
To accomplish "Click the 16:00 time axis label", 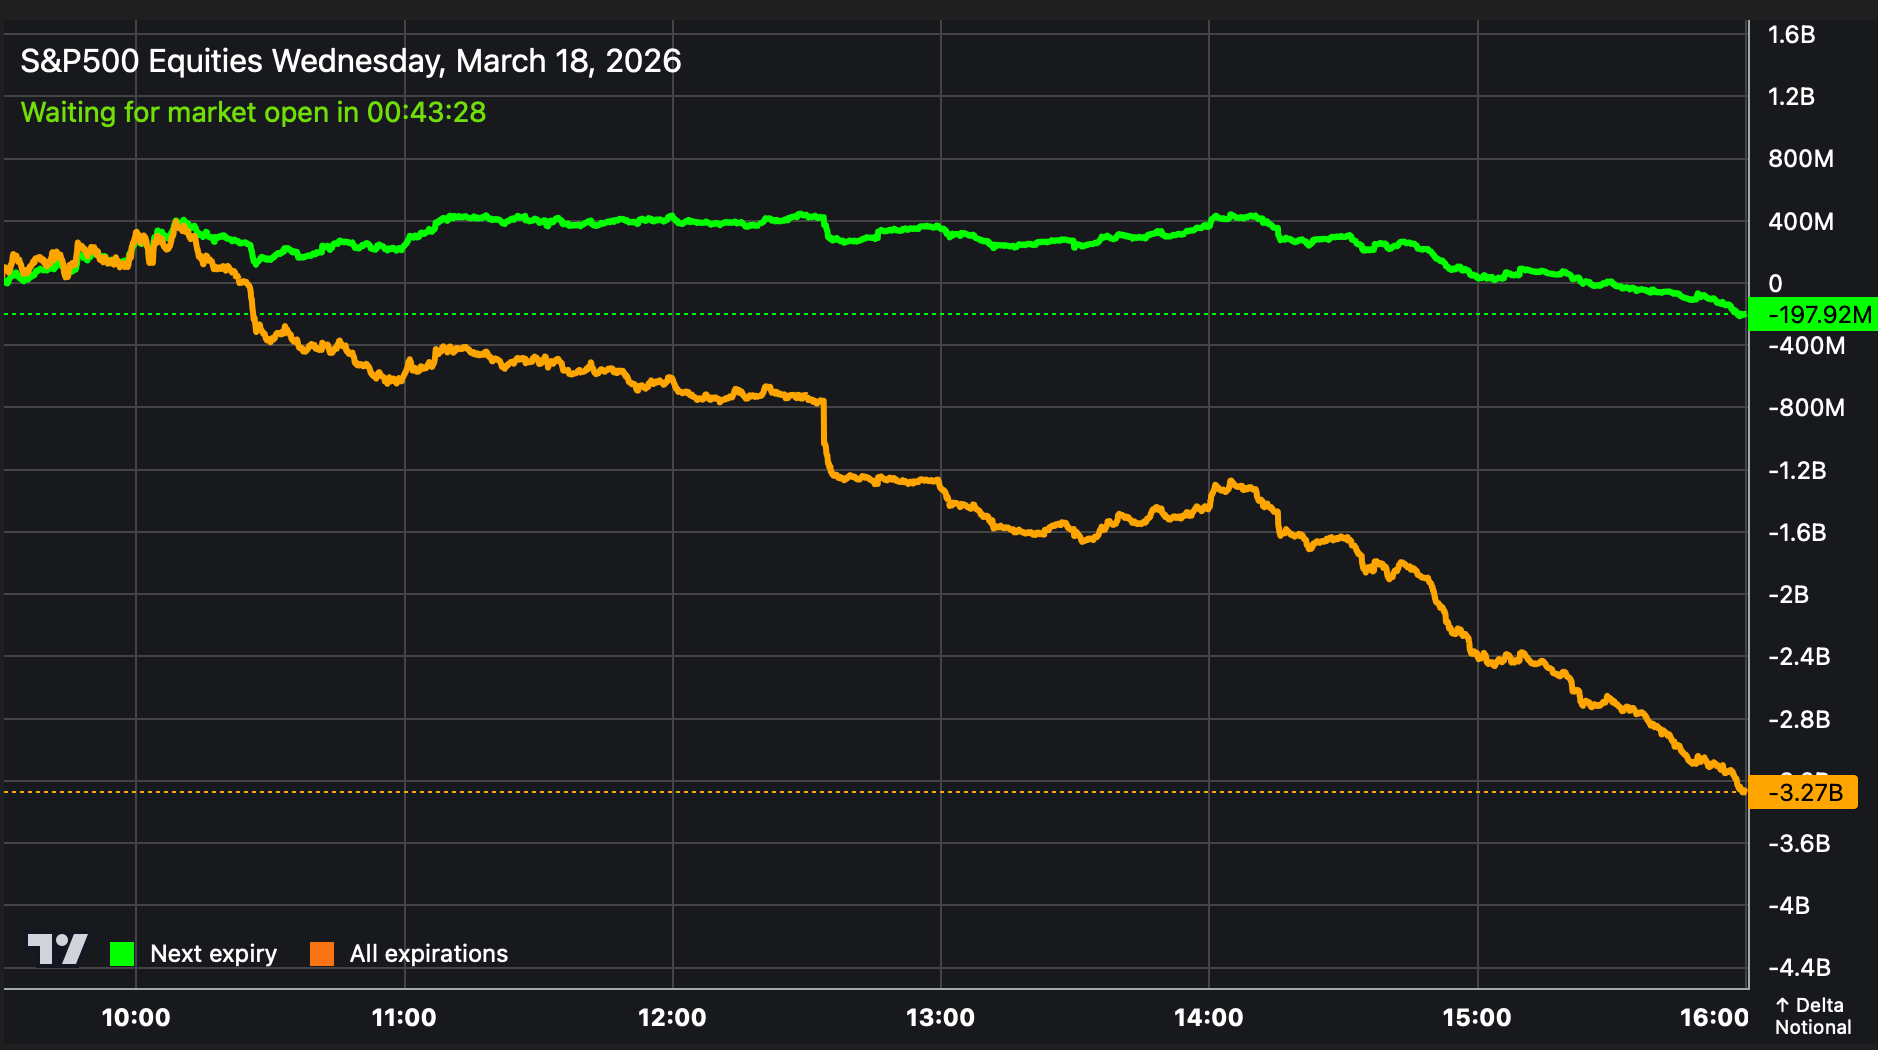I will [x=1714, y=1018].
